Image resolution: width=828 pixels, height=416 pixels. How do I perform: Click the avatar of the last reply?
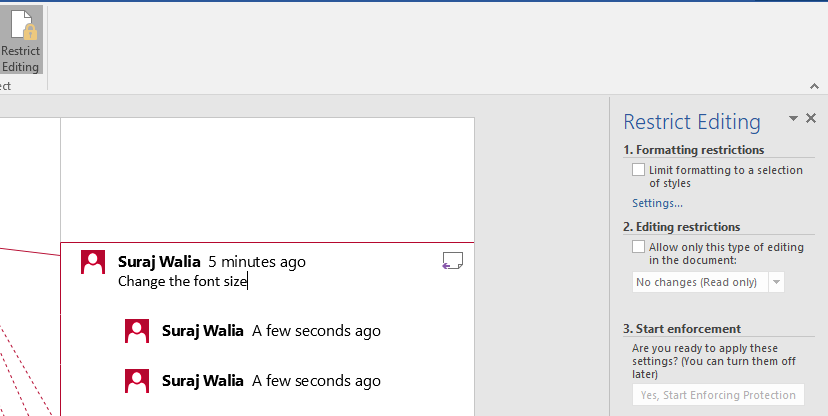coord(137,380)
